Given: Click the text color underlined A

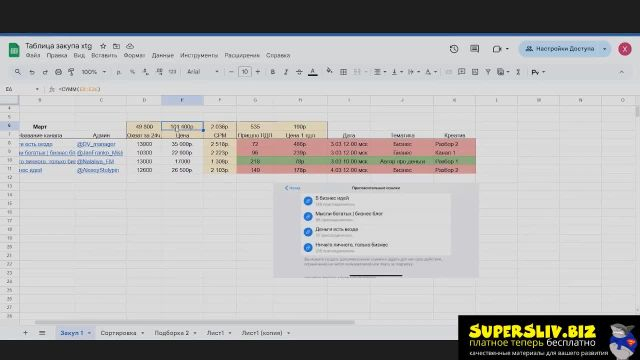Looking at the screenshot, I should [313, 72].
